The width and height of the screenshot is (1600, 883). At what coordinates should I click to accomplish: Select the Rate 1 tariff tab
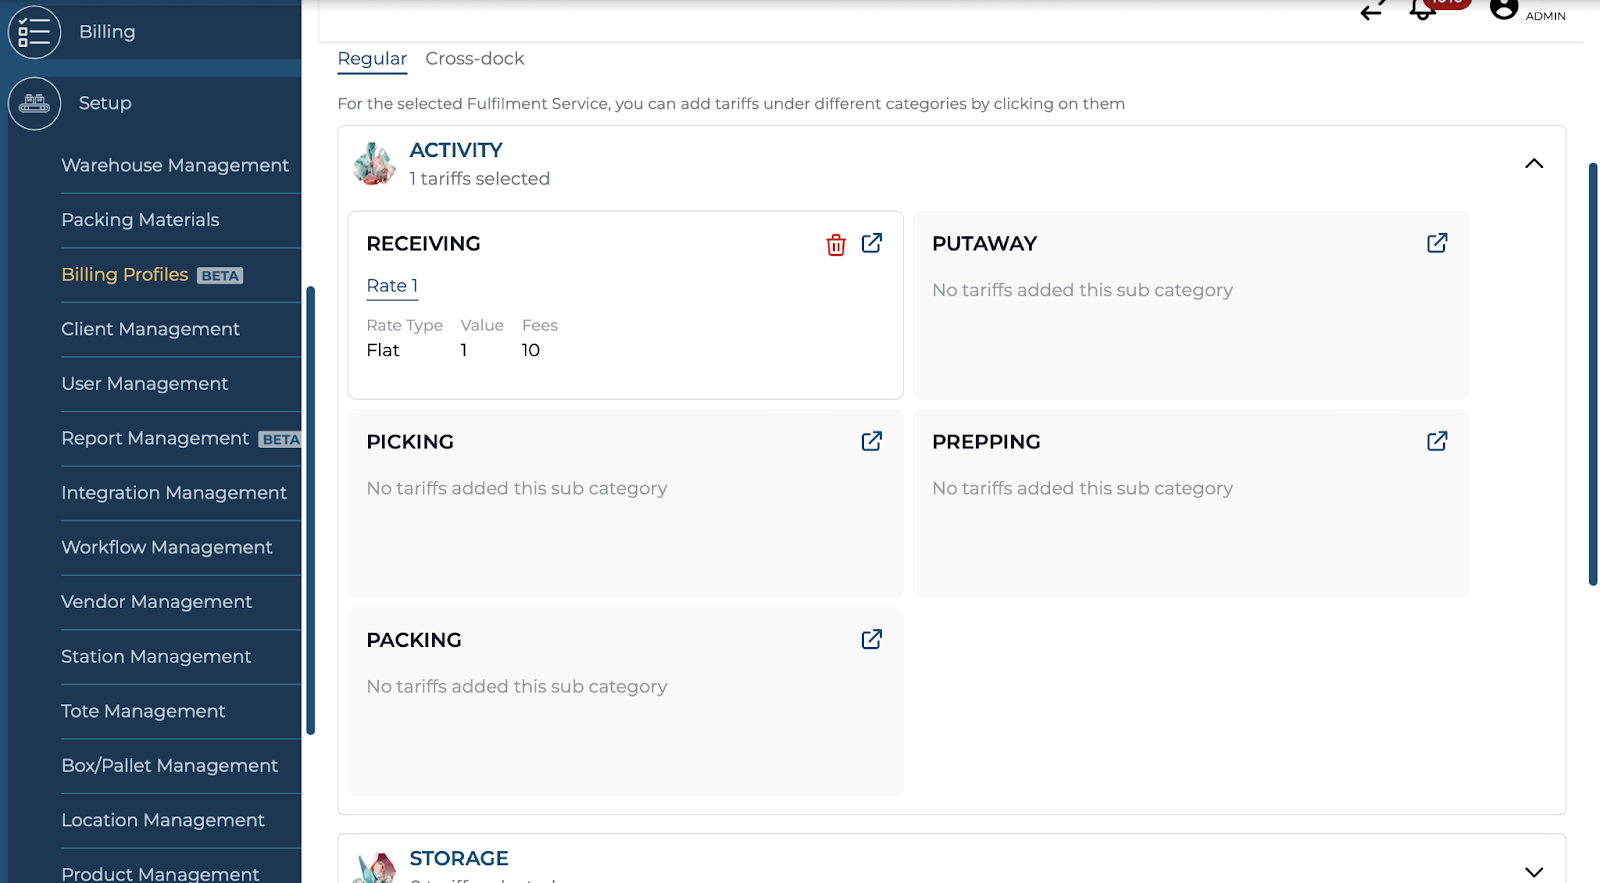392,286
